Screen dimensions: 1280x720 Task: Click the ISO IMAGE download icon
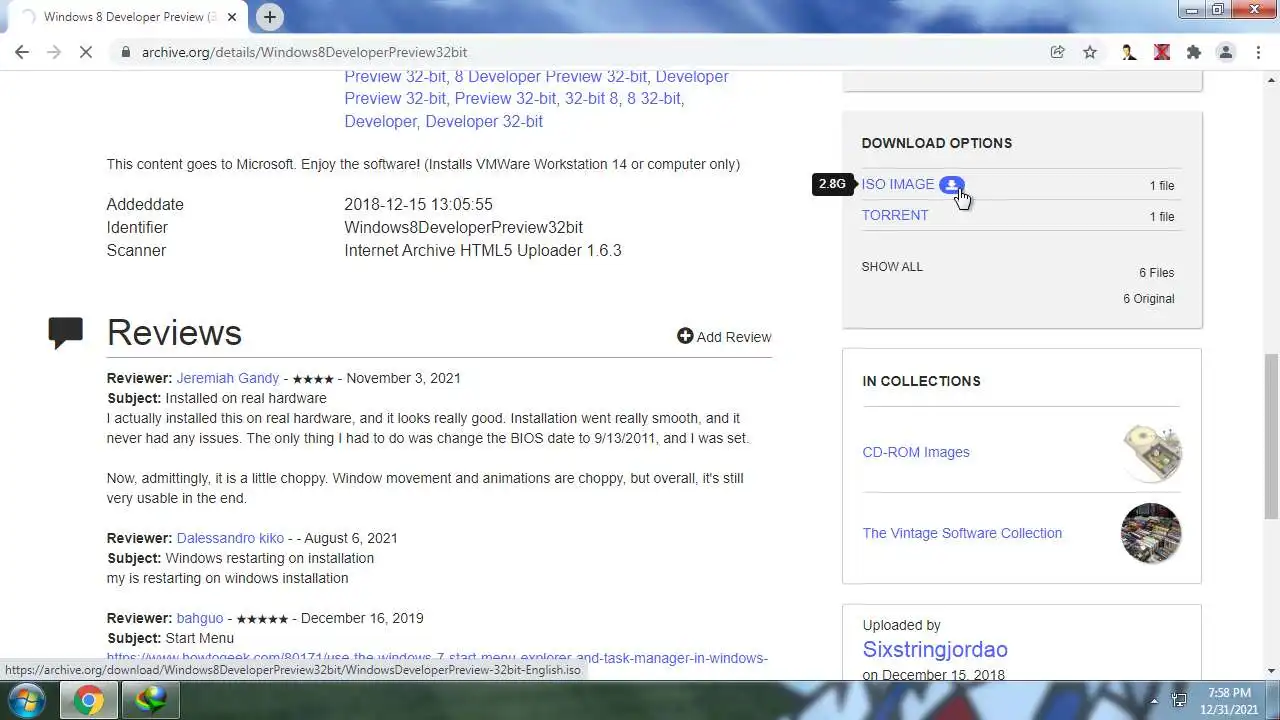click(952, 184)
